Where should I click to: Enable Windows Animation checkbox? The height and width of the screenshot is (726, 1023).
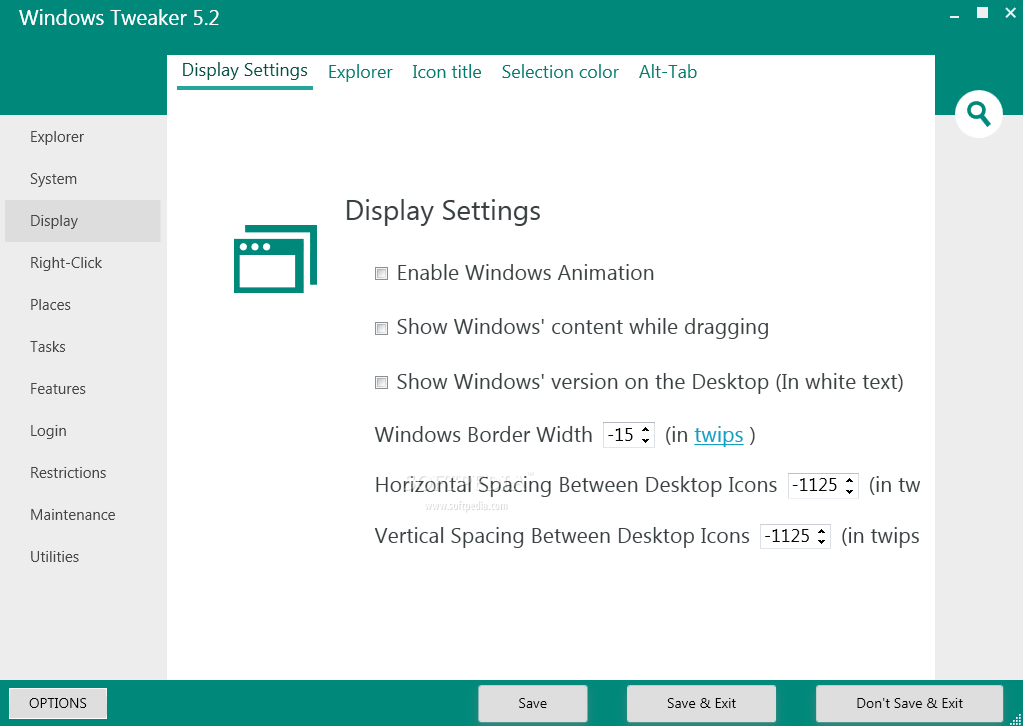pyautogui.click(x=381, y=273)
